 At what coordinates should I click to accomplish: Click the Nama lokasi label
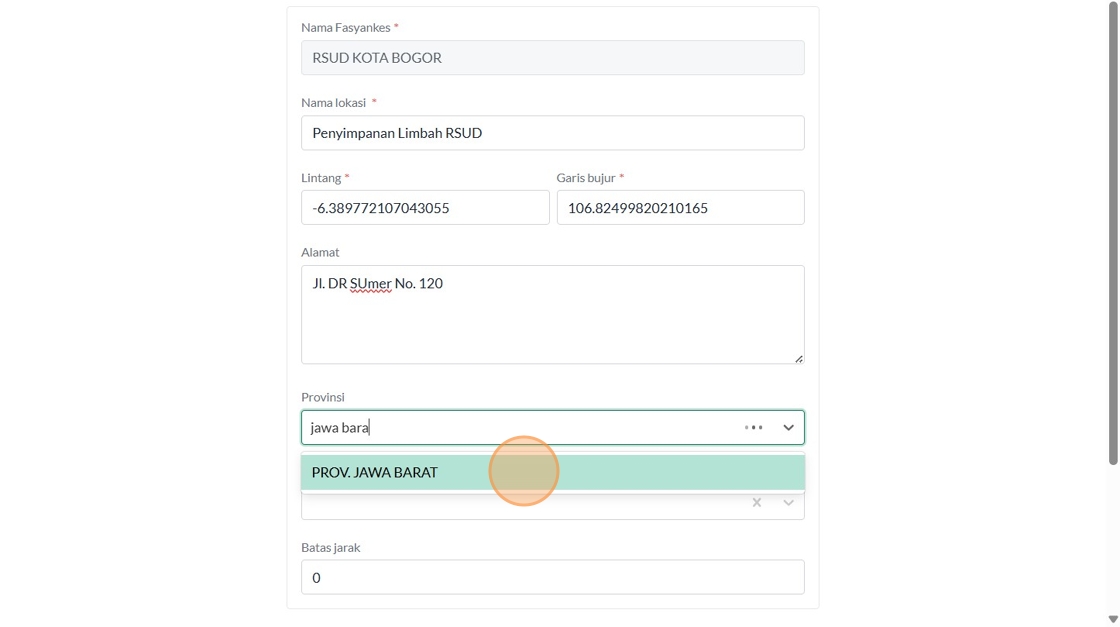coord(334,102)
